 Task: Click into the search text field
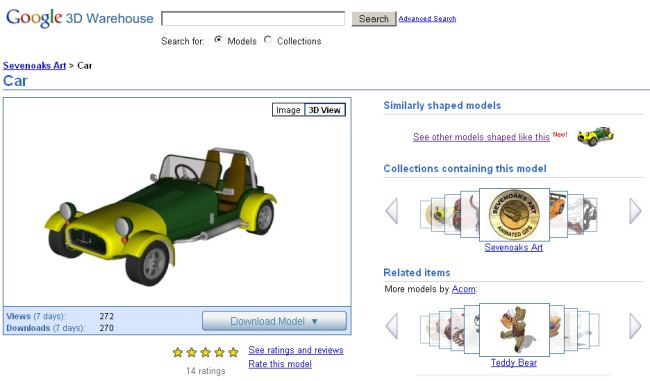coord(253,19)
